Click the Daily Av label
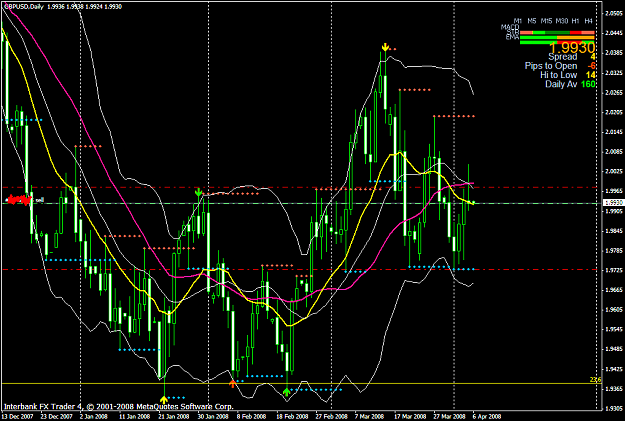The image size is (625, 421). click(x=561, y=84)
